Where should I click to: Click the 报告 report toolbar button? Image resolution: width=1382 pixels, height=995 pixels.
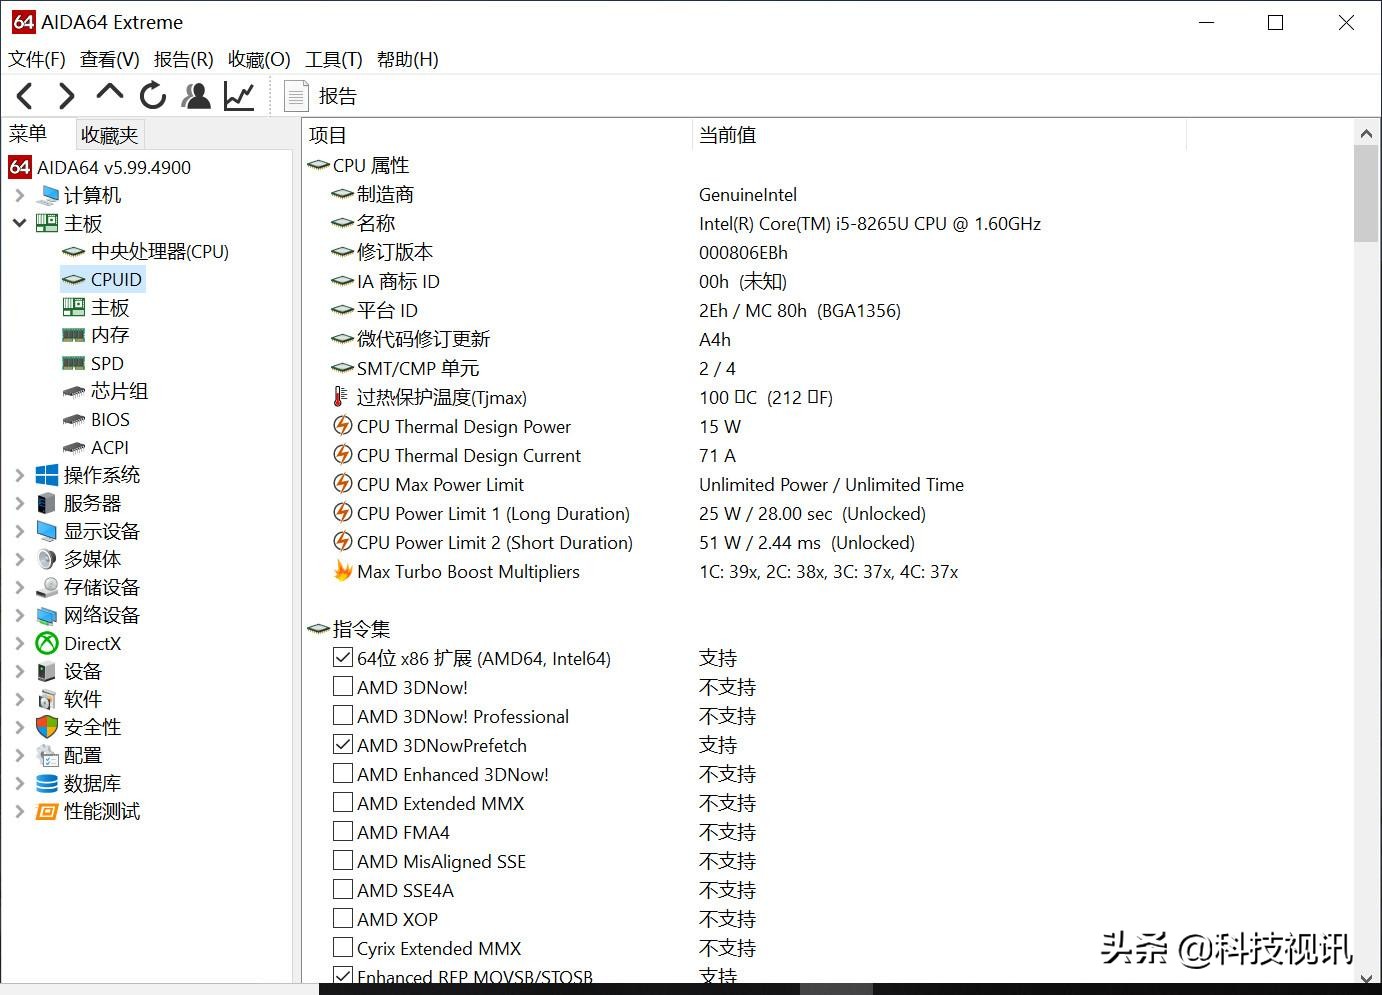click(320, 96)
